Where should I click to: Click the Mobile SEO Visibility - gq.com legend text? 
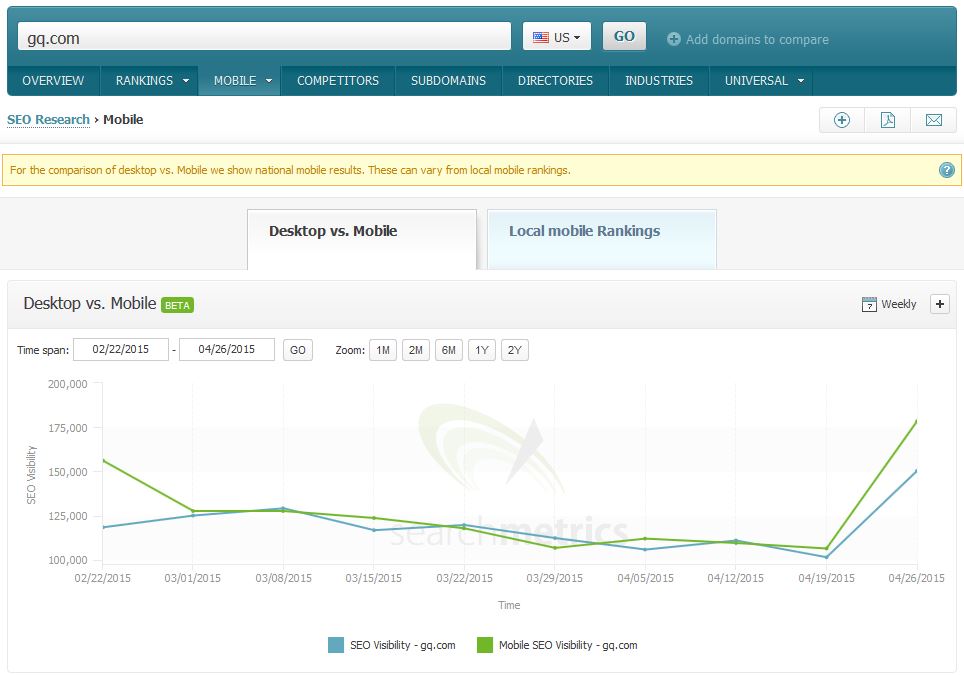tap(568, 645)
